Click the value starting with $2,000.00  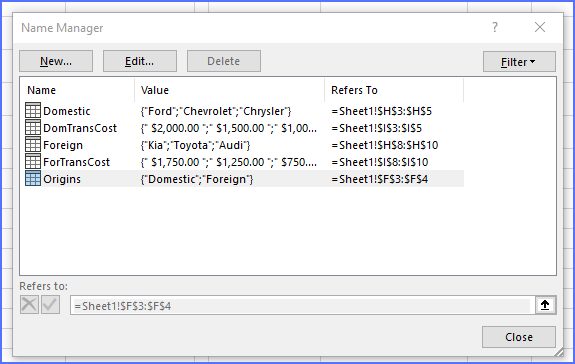tap(229, 128)
